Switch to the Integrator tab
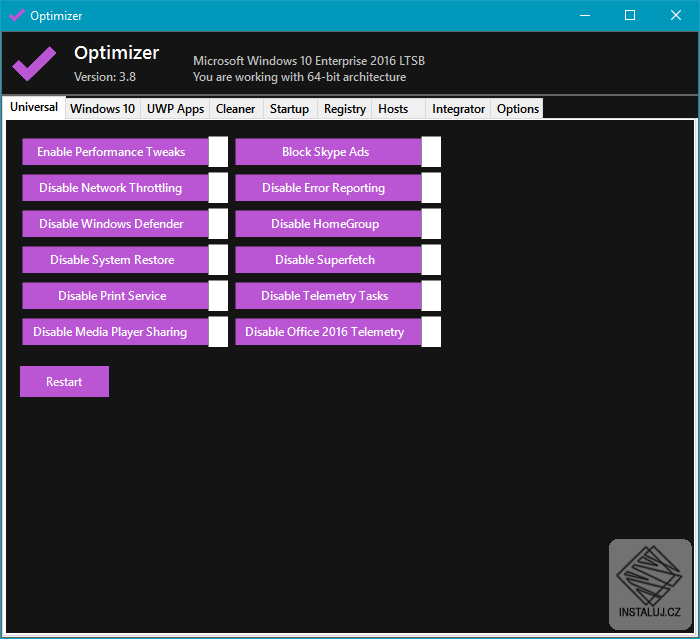 click(x=458, y=109)
